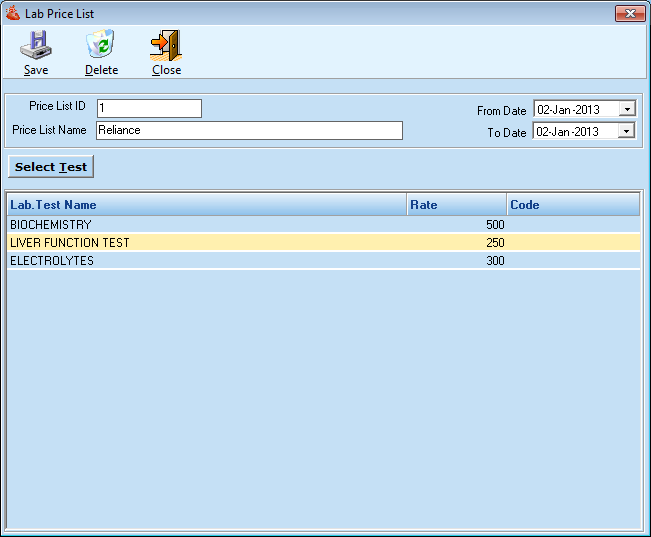Click the Code column header
Viewport: 651px width, 537px height.
point(573,205)
